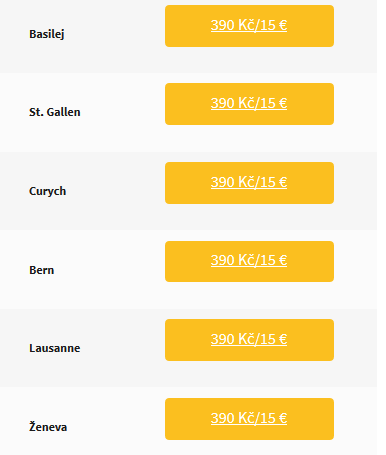
Task: Click the Basilej 390 Kč/15 € price button
Action: pyautogui.click(x=249, y=26)
